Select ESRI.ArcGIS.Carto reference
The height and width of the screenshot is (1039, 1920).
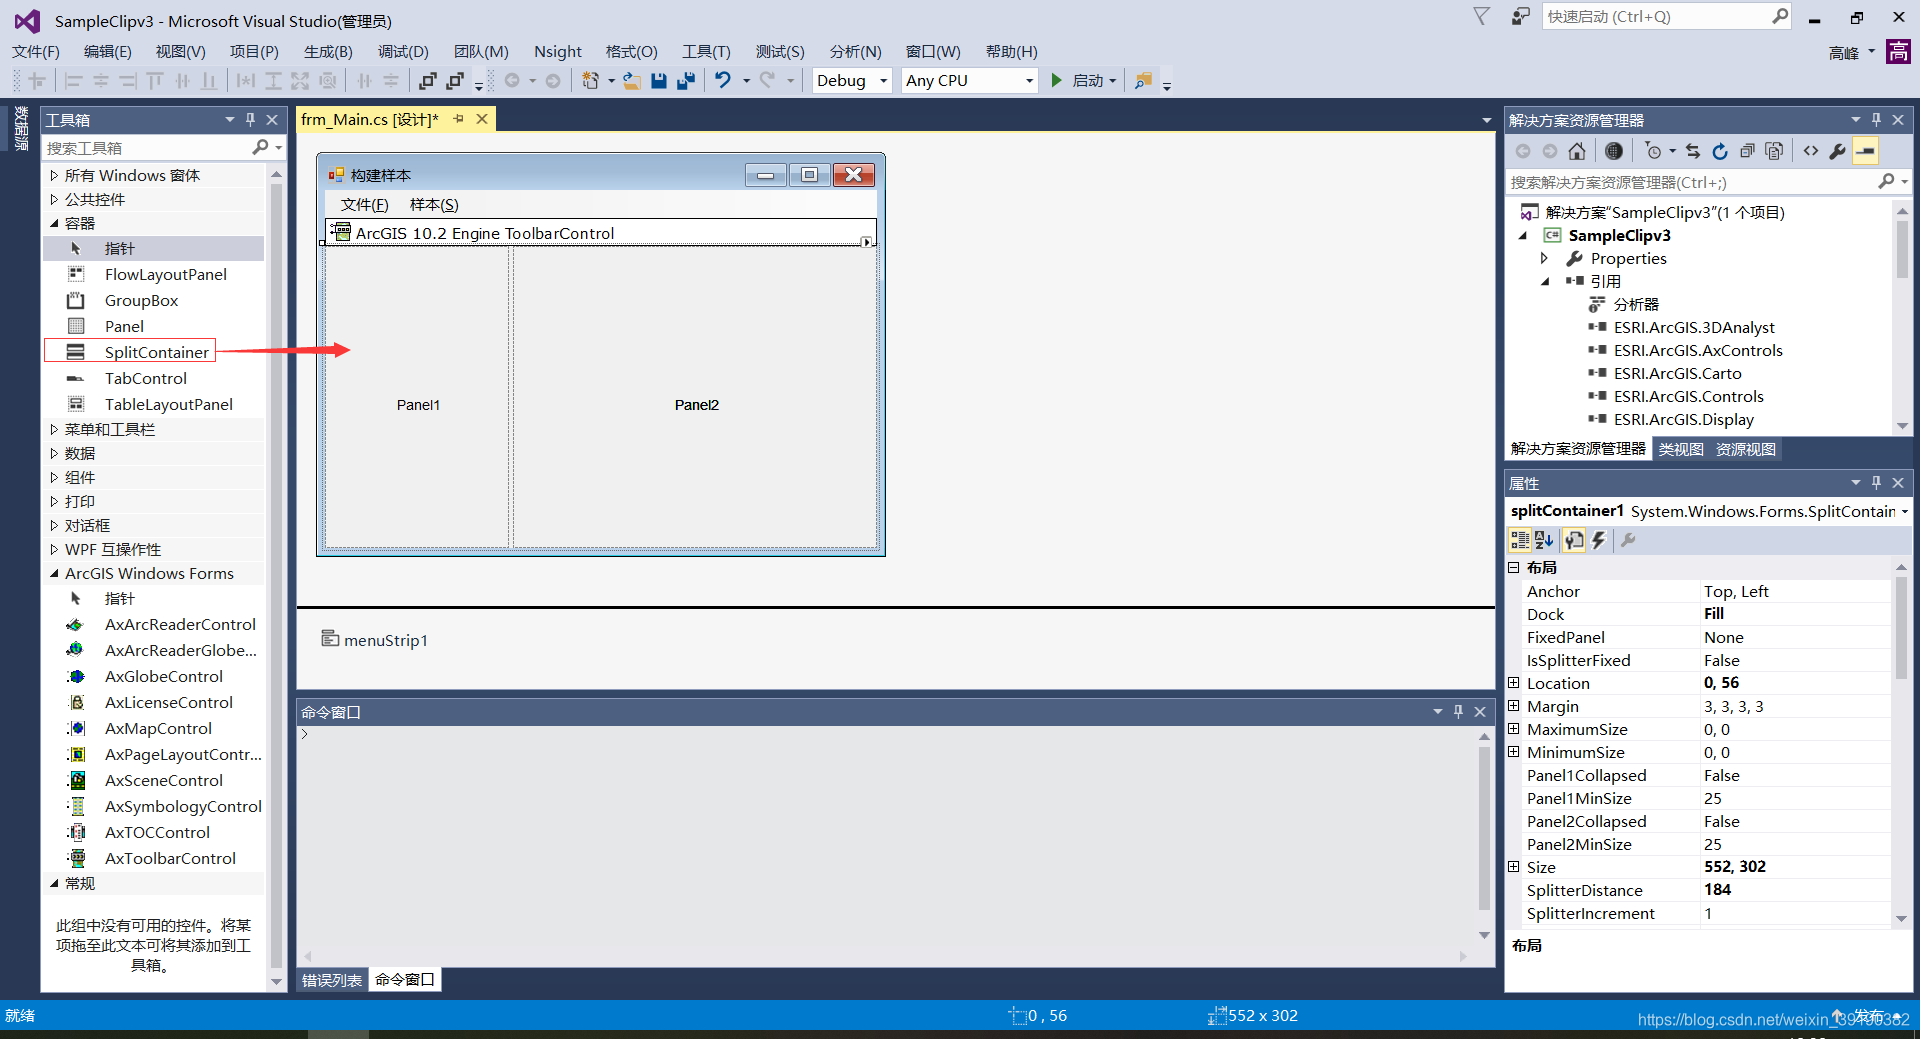point(1677,373)
